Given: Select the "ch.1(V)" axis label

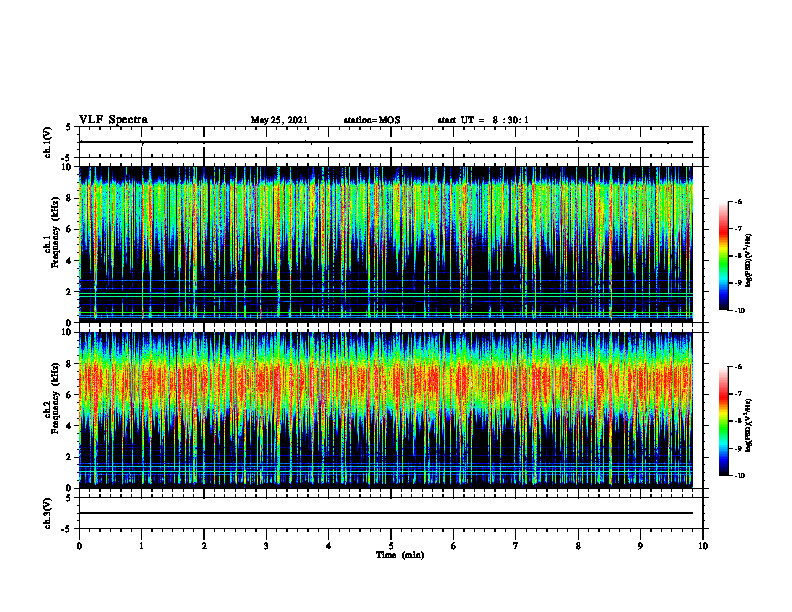Looking at the screenshot, I should point(48,142).
